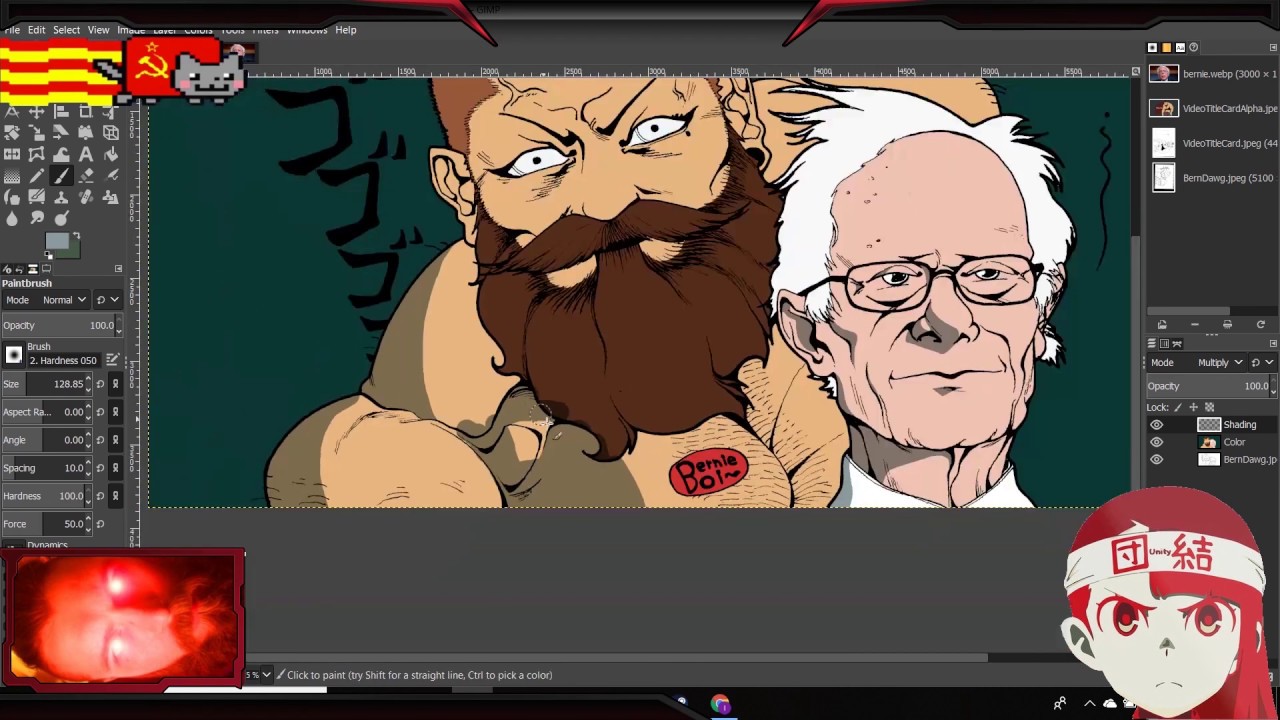The width and height of the screenshot is (1280, 720).
Task: Click the foreground color swatch
Action: tap(57, 242)
